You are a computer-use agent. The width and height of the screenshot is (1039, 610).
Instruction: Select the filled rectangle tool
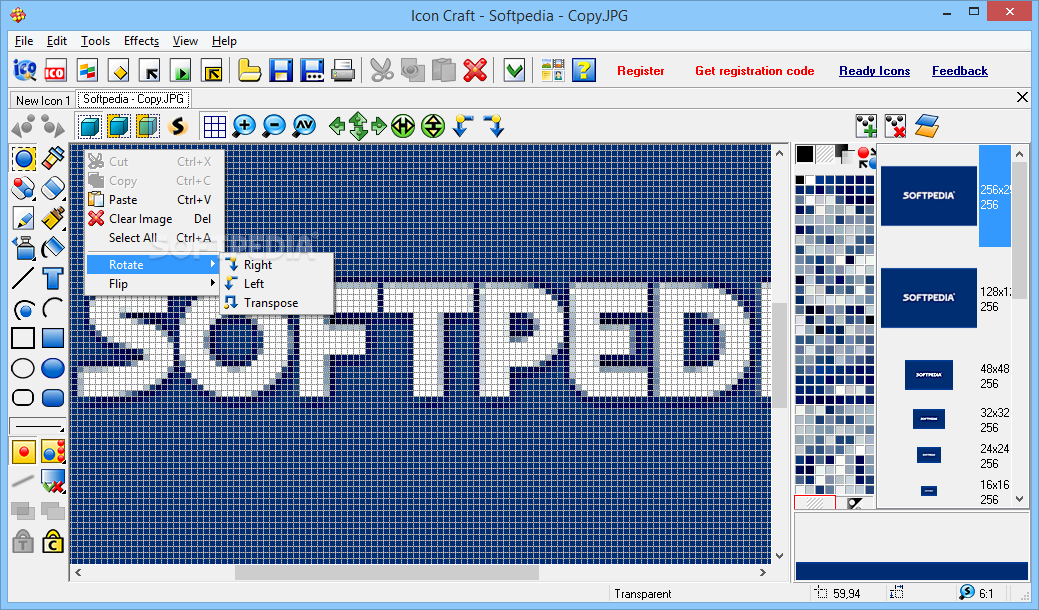[52, 338]
